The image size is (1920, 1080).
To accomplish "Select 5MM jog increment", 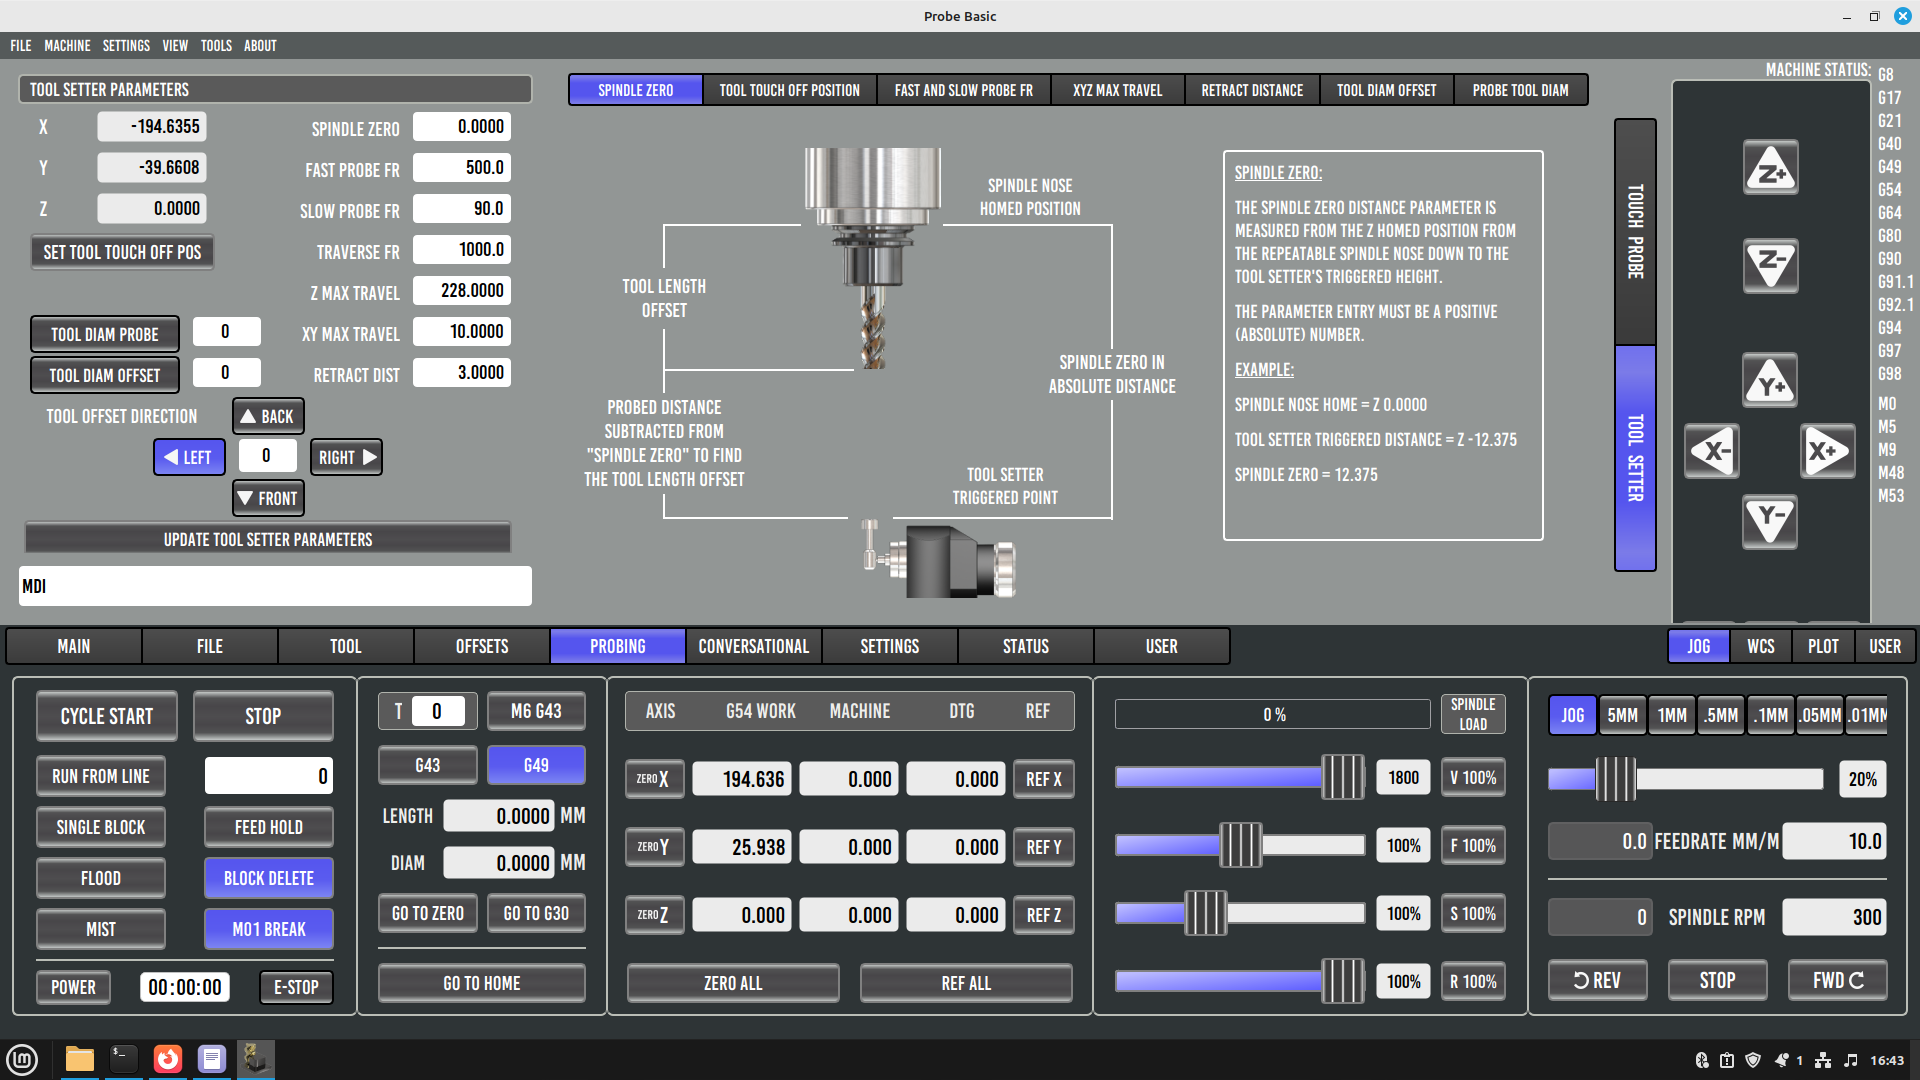I will (x=1622, y=715).
